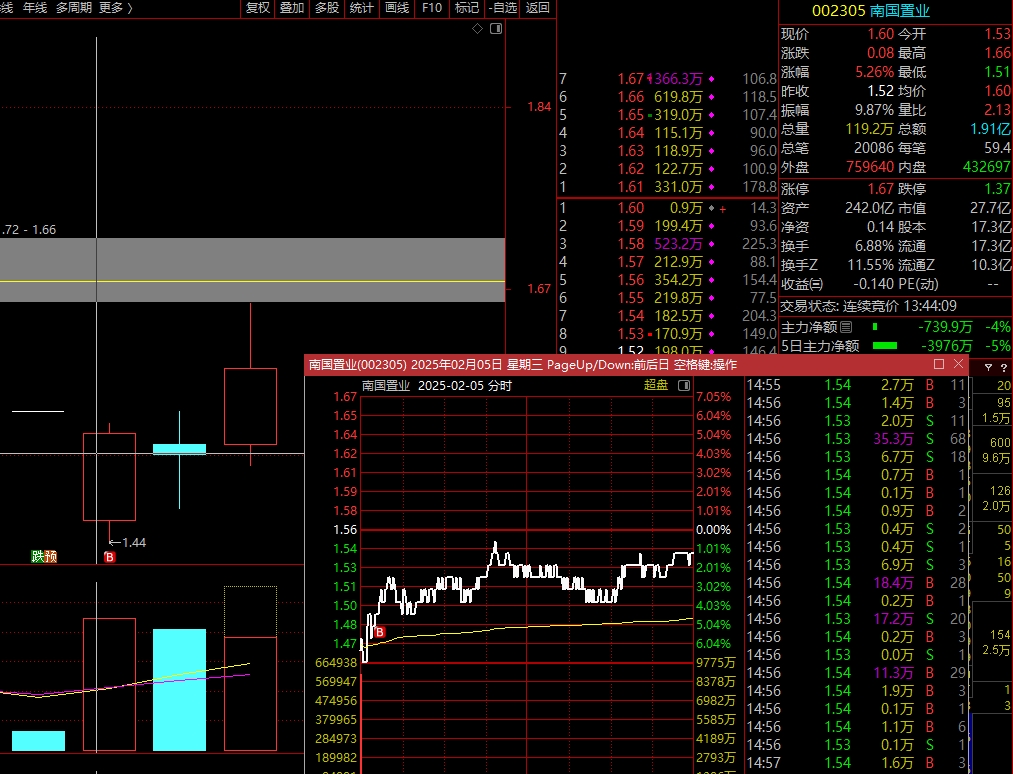Click the 统计 statistics button
The width and height of the screenshot is (1013, 774).
click(361, 8)
